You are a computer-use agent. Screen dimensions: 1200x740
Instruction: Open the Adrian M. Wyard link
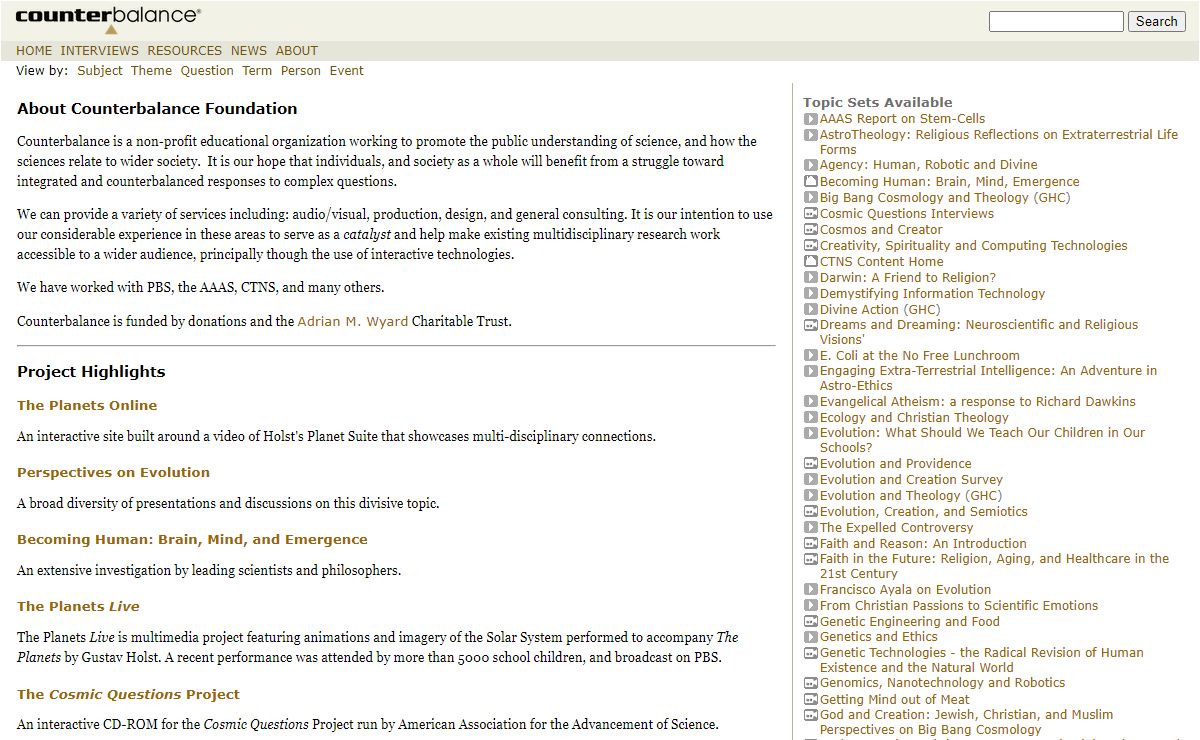(353, 322)
